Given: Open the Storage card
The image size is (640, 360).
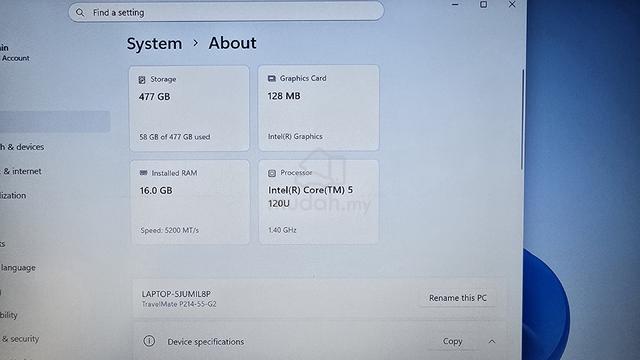Looking at the screenshot, I should (x=189, y=109).
